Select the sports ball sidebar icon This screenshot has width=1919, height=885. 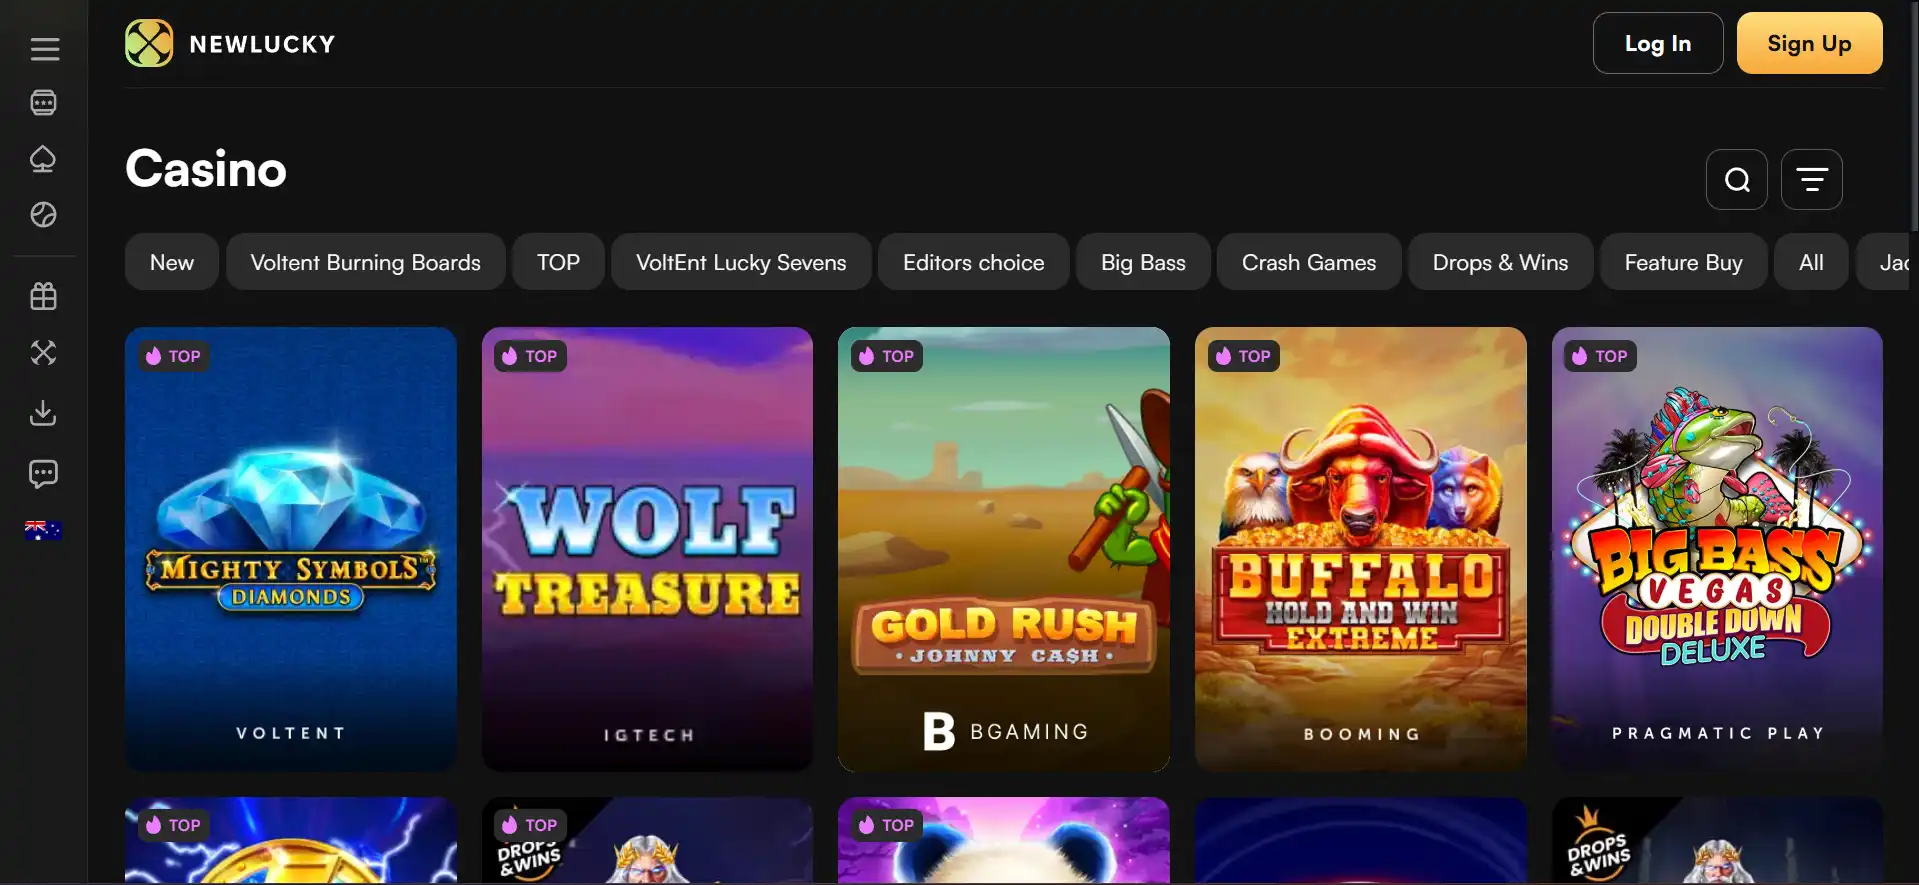(x=43, y=215)
